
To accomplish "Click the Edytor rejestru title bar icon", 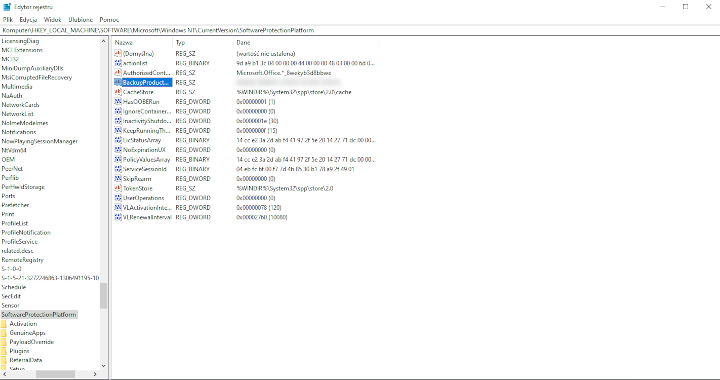I will (6, 7).
